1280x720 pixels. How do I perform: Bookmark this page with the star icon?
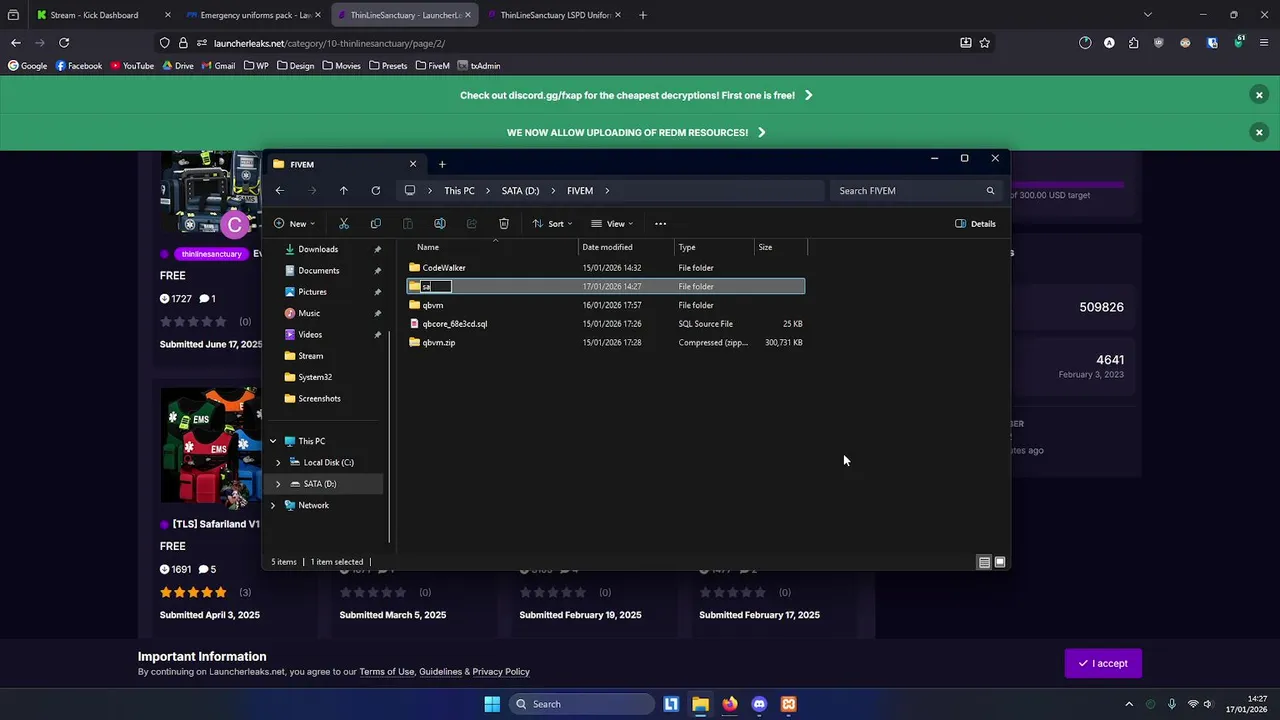[x=985, y=43]
